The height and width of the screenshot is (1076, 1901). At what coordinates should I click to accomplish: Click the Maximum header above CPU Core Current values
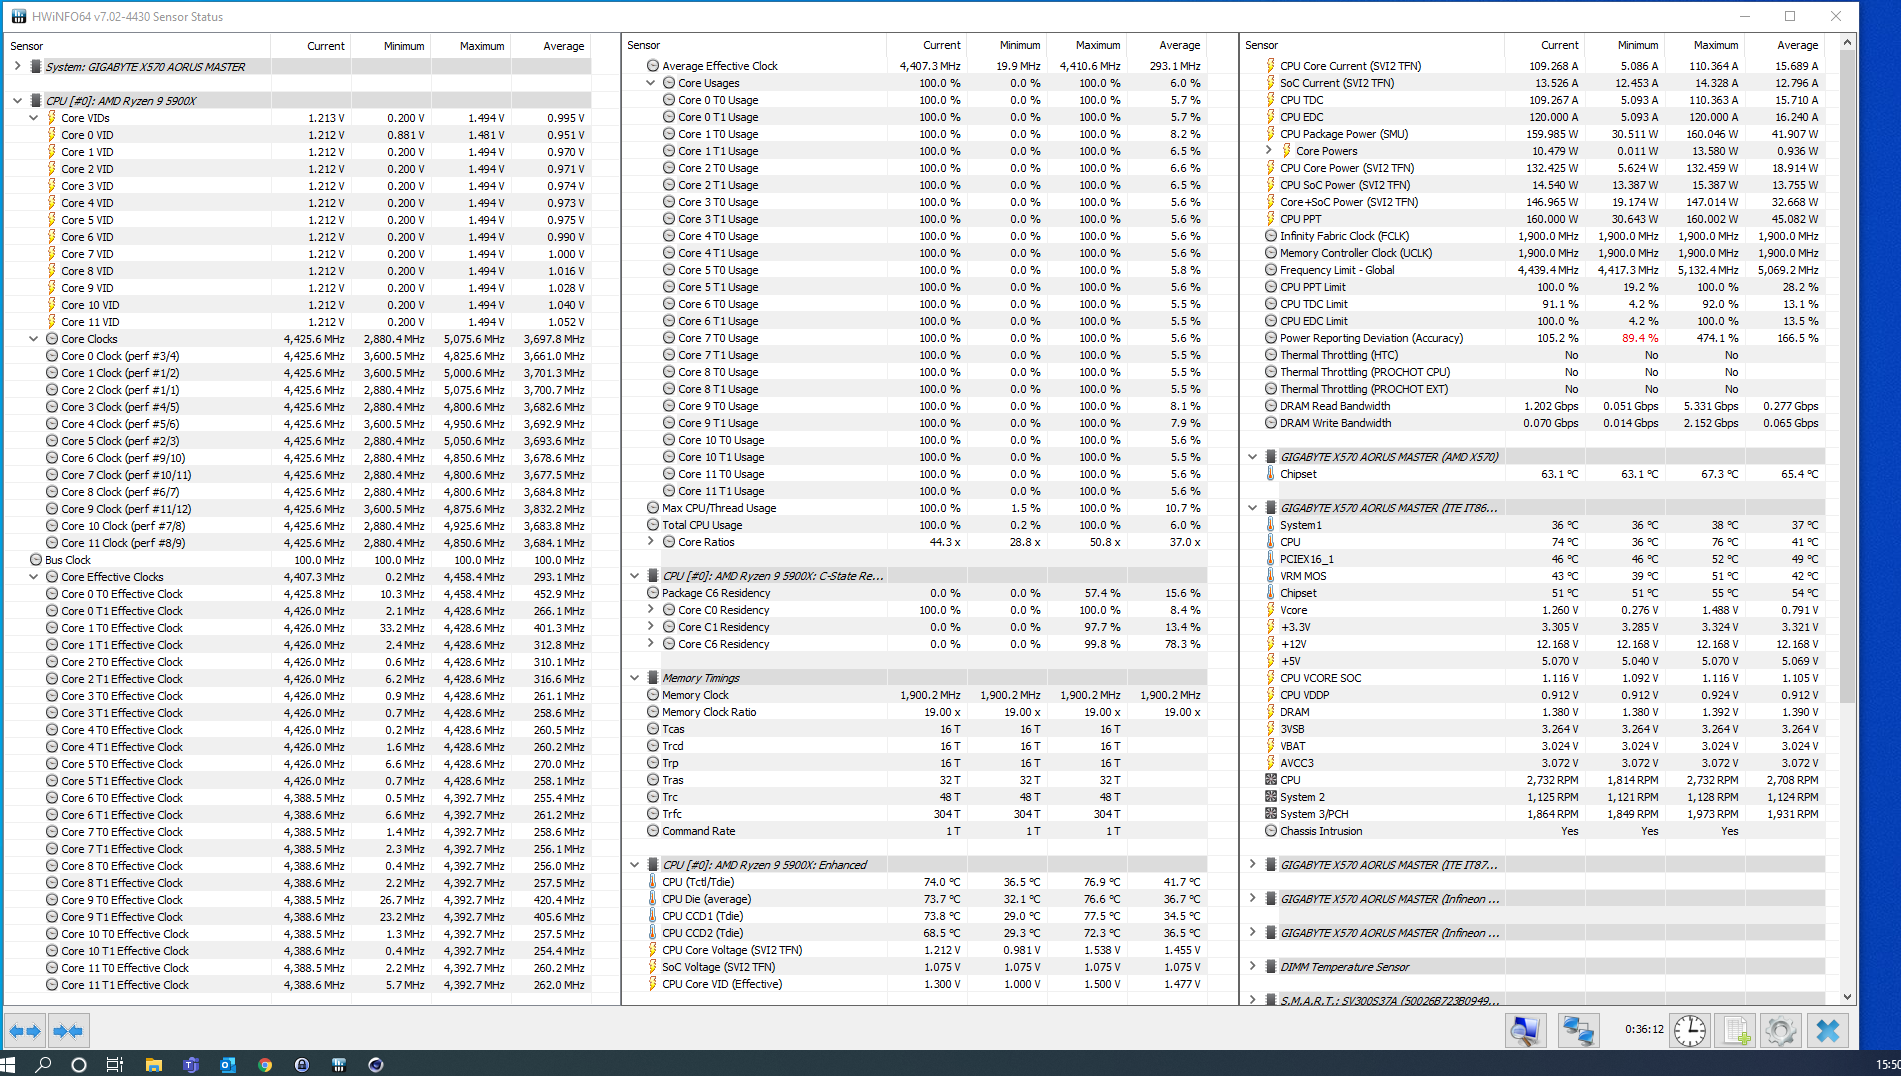point(1704,45)
